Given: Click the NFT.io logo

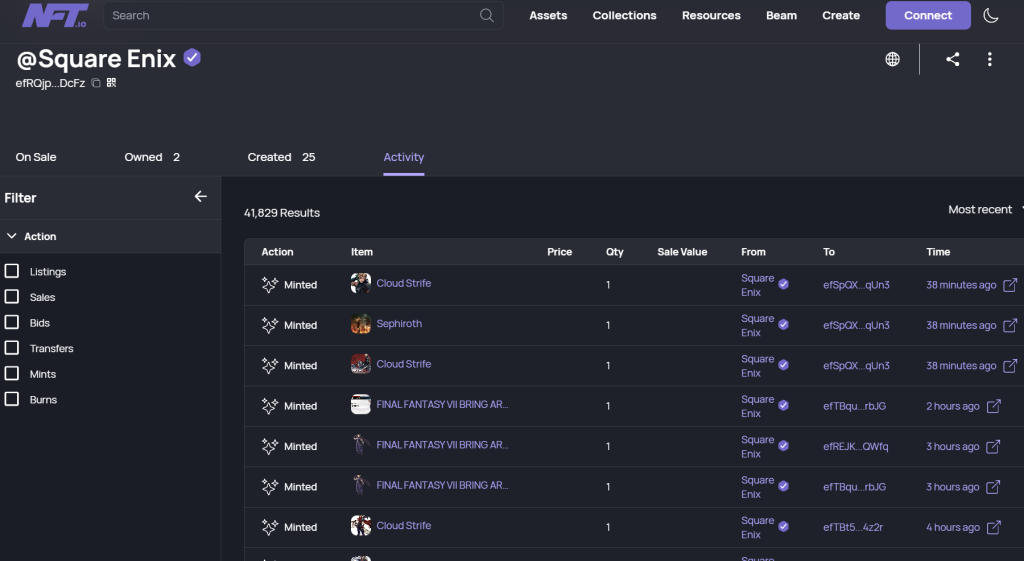Looking at the screenshot, I should (x=55, y=16).
